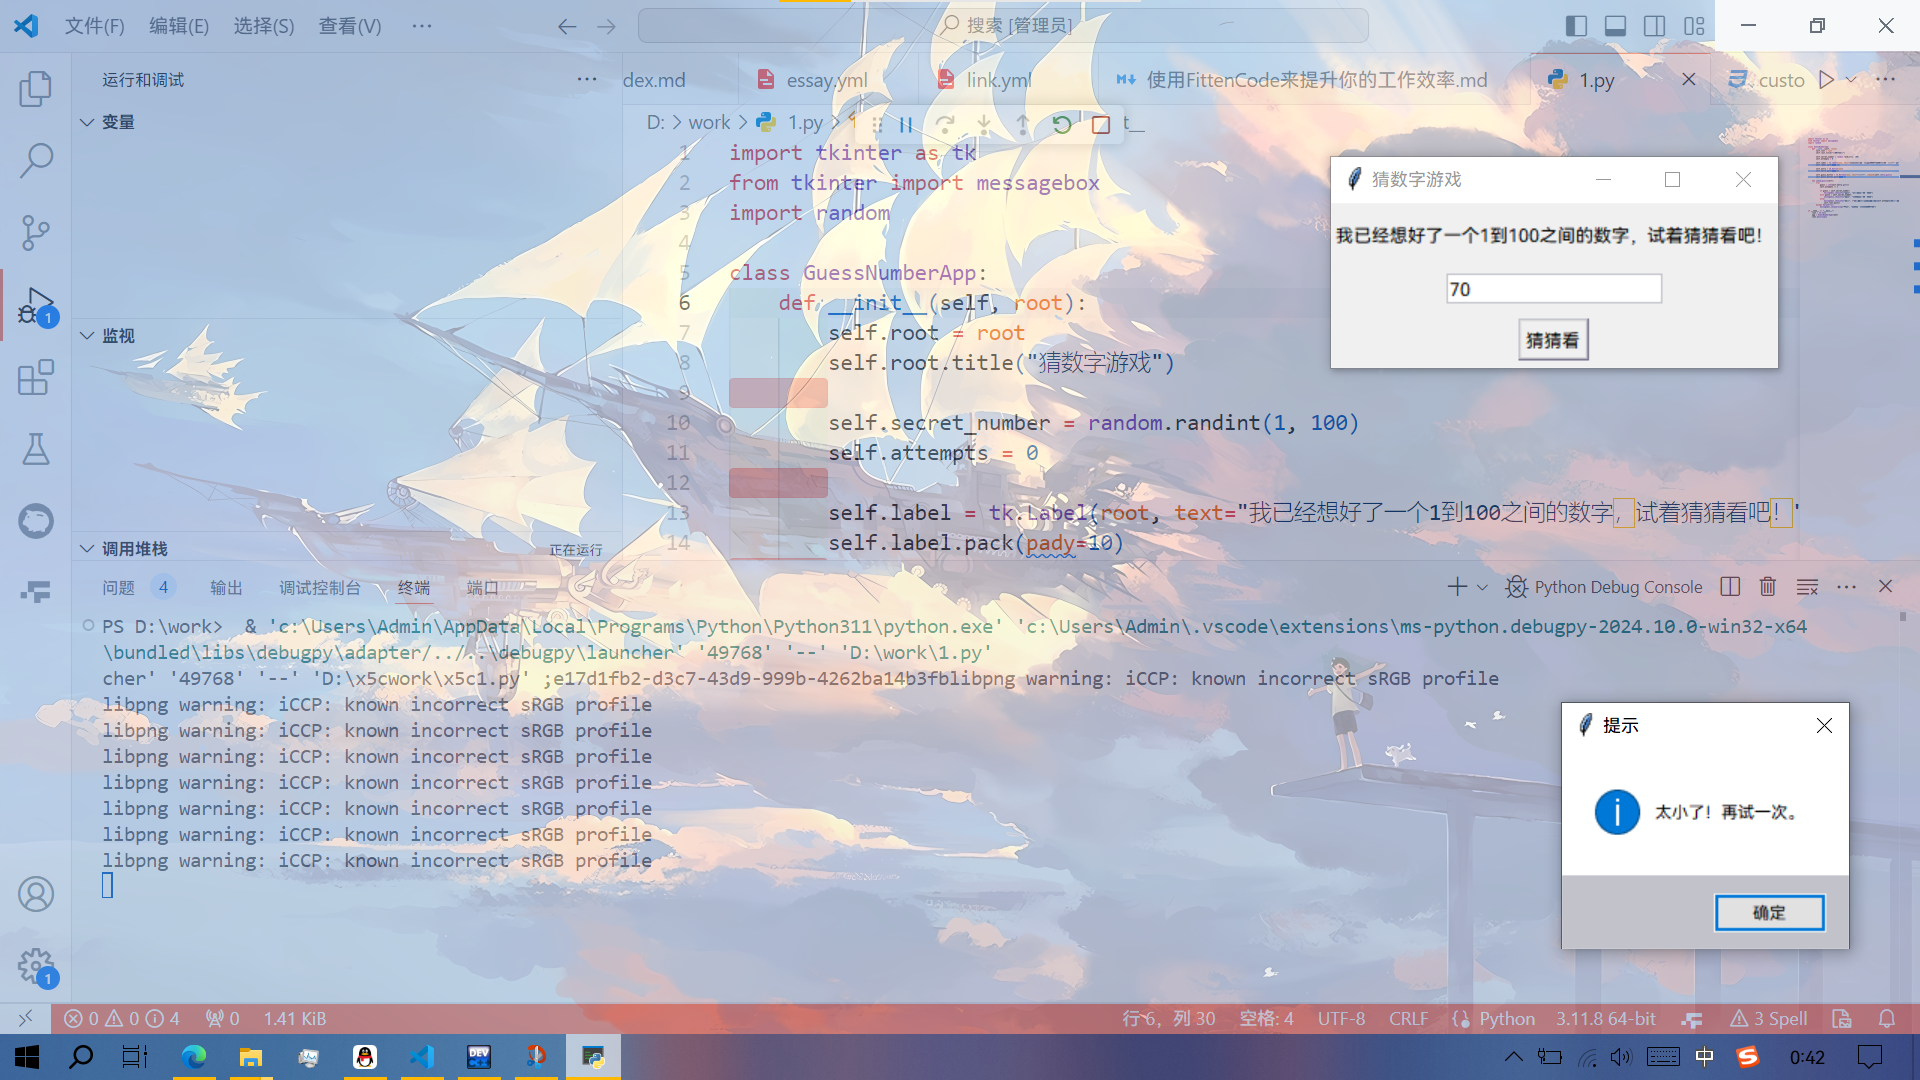Toggle the bottom panel layout icon
1920x1080 pixels.
1615,26
